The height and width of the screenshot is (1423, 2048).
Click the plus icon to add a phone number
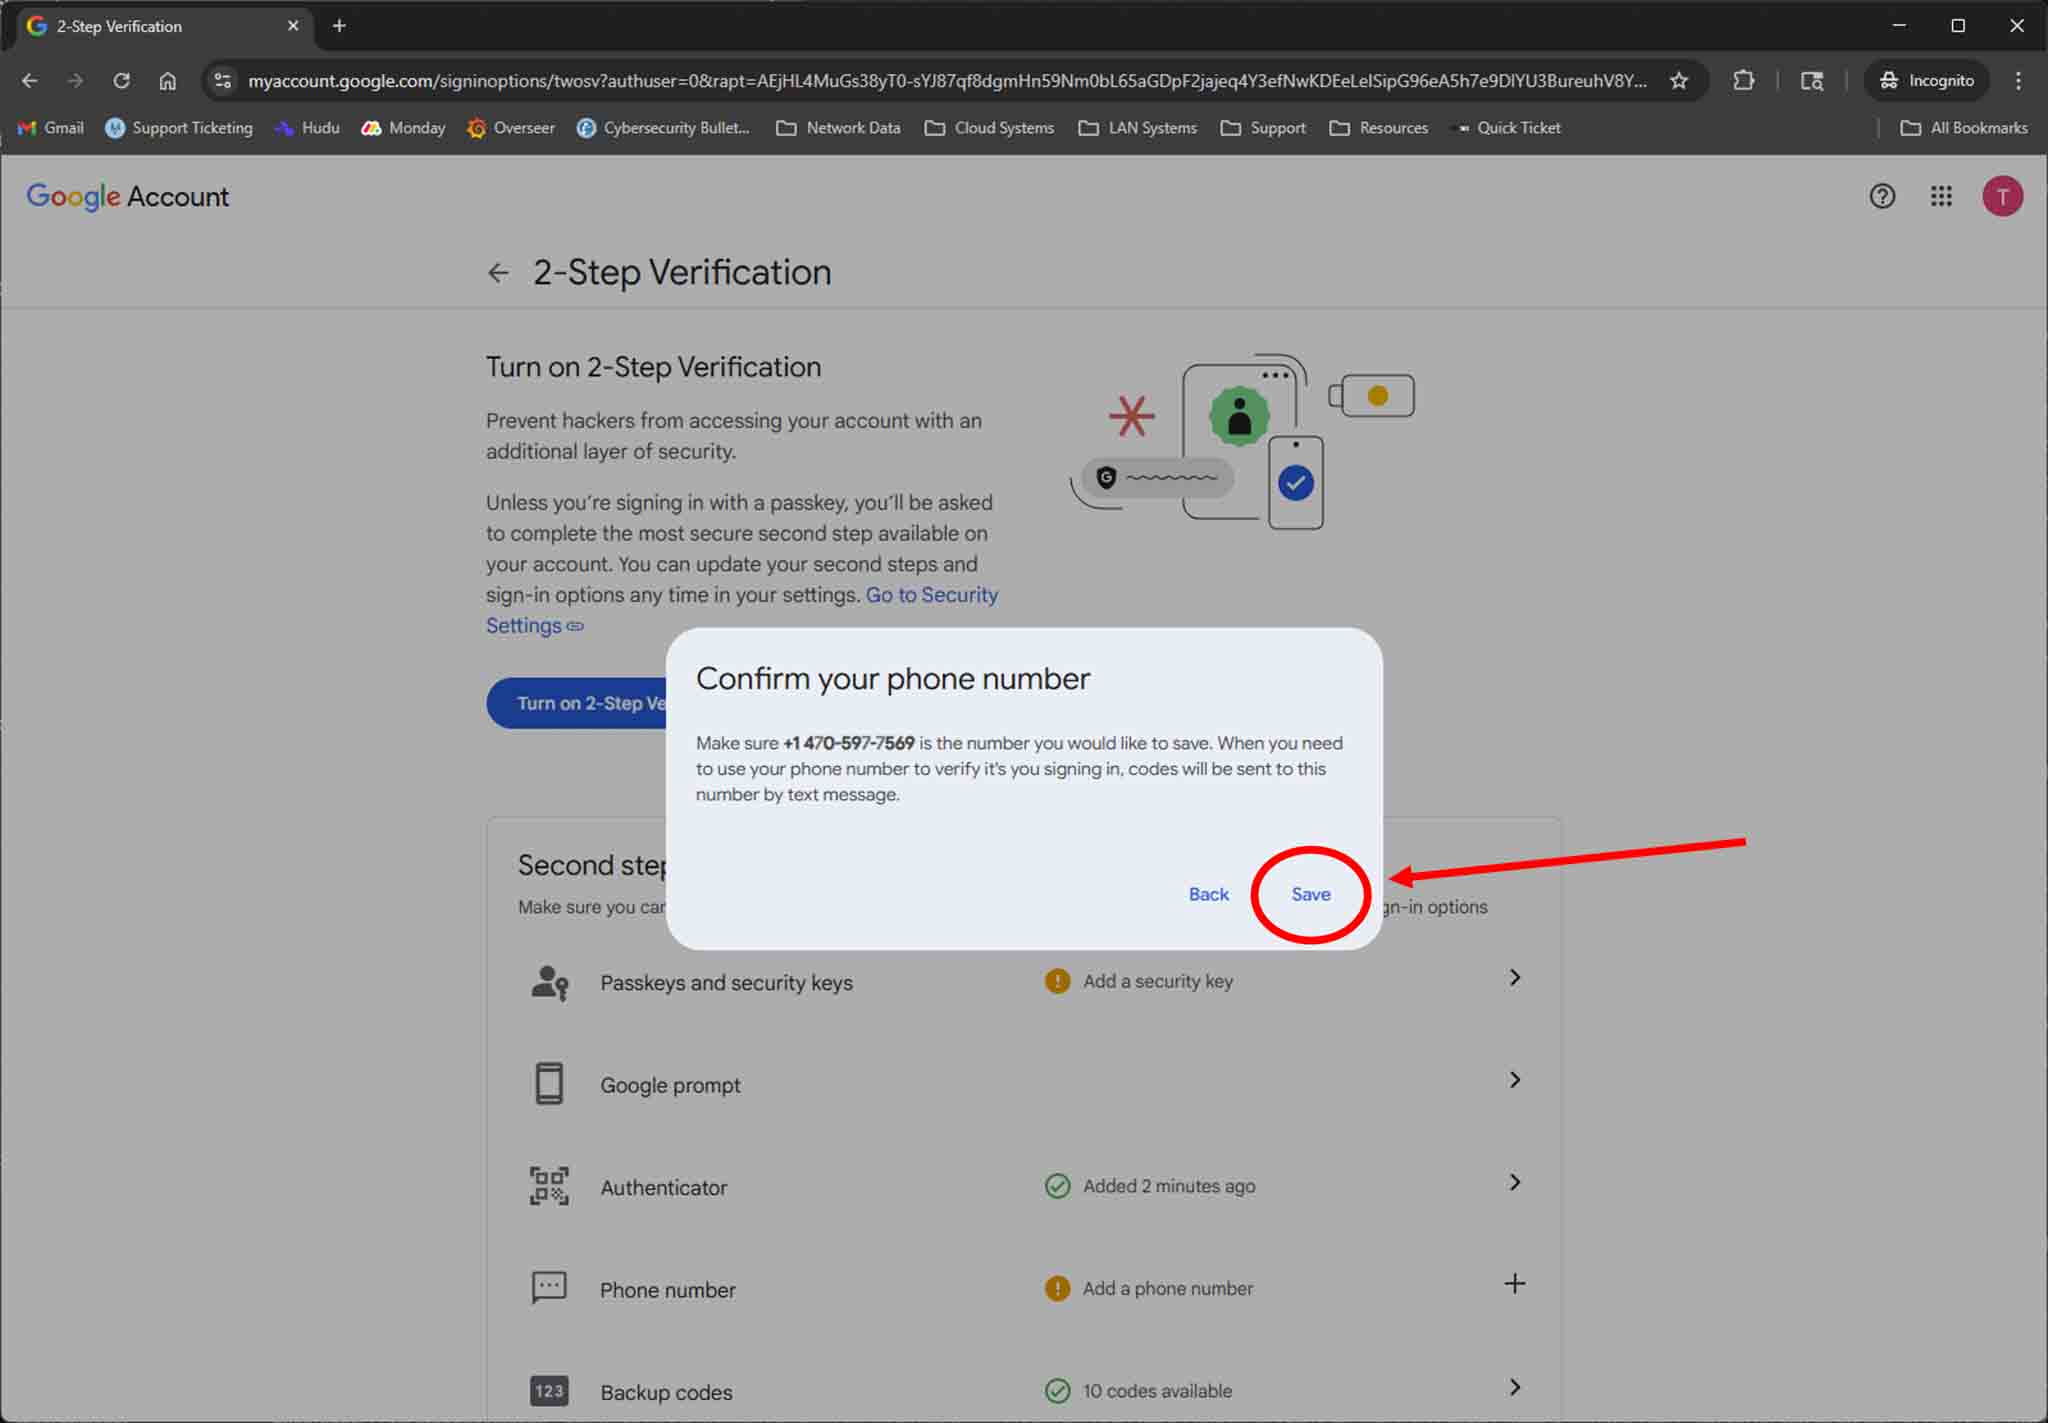pyautogui.click(x=1514, y=1284)
